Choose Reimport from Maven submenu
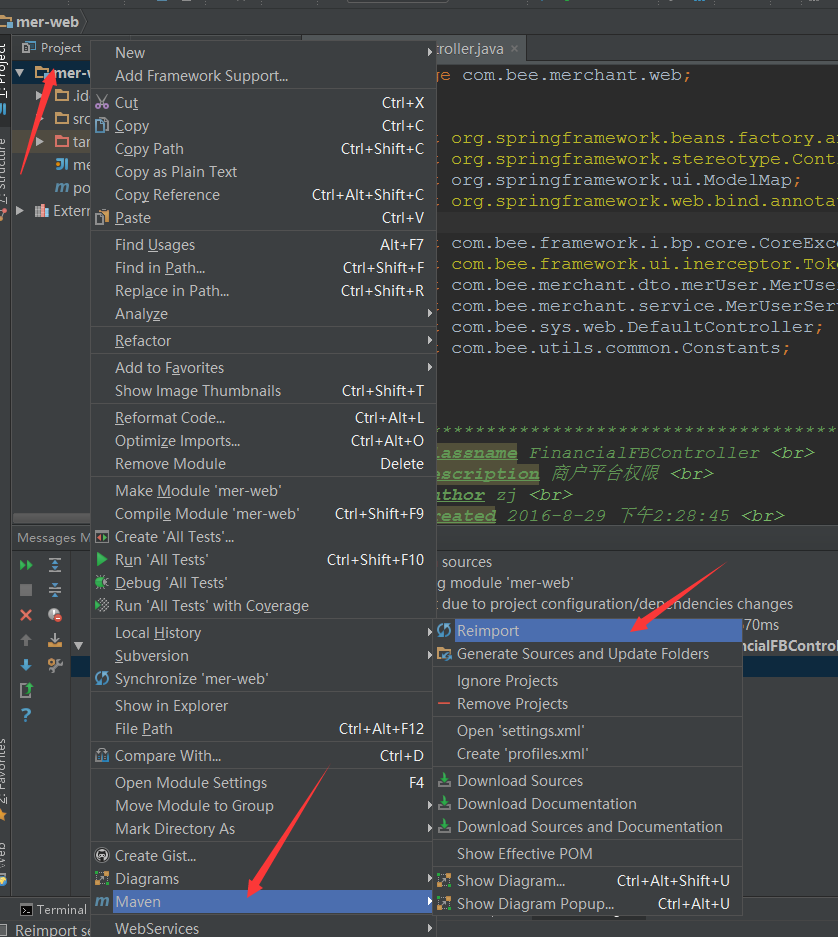The image size is (838, 937). coord(588,630)
